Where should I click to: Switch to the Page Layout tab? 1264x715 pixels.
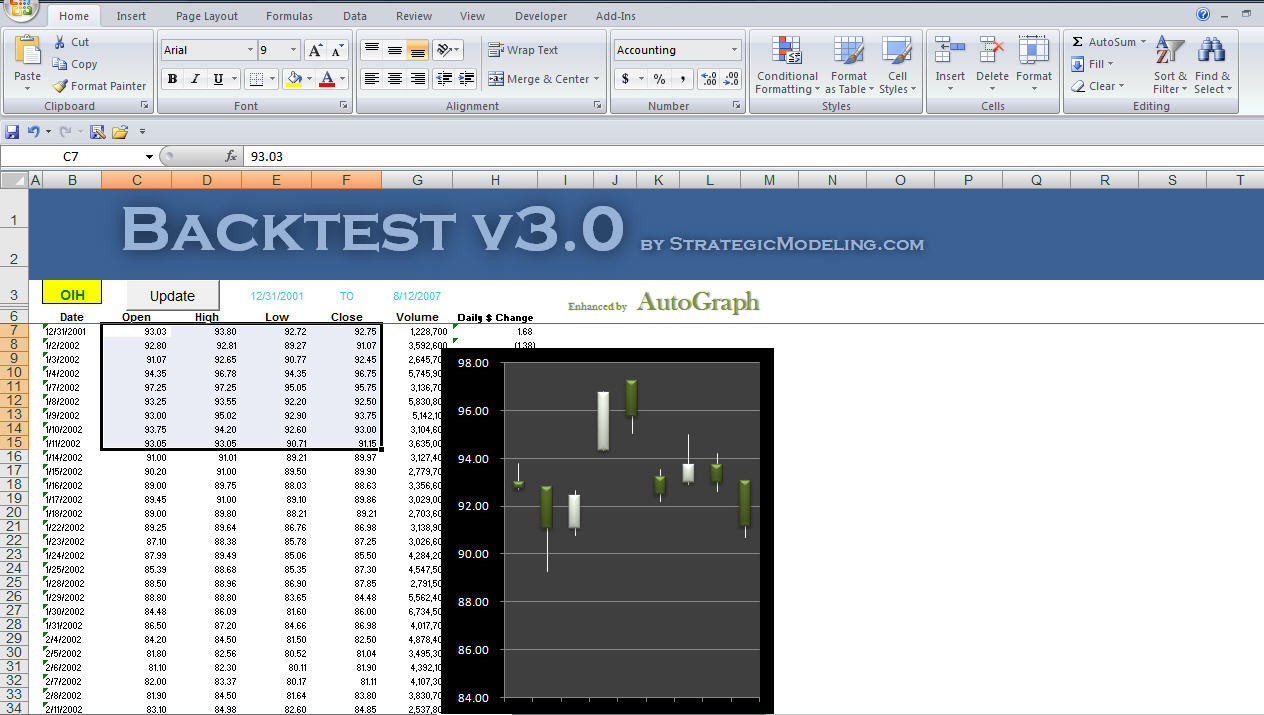point(207,16)
